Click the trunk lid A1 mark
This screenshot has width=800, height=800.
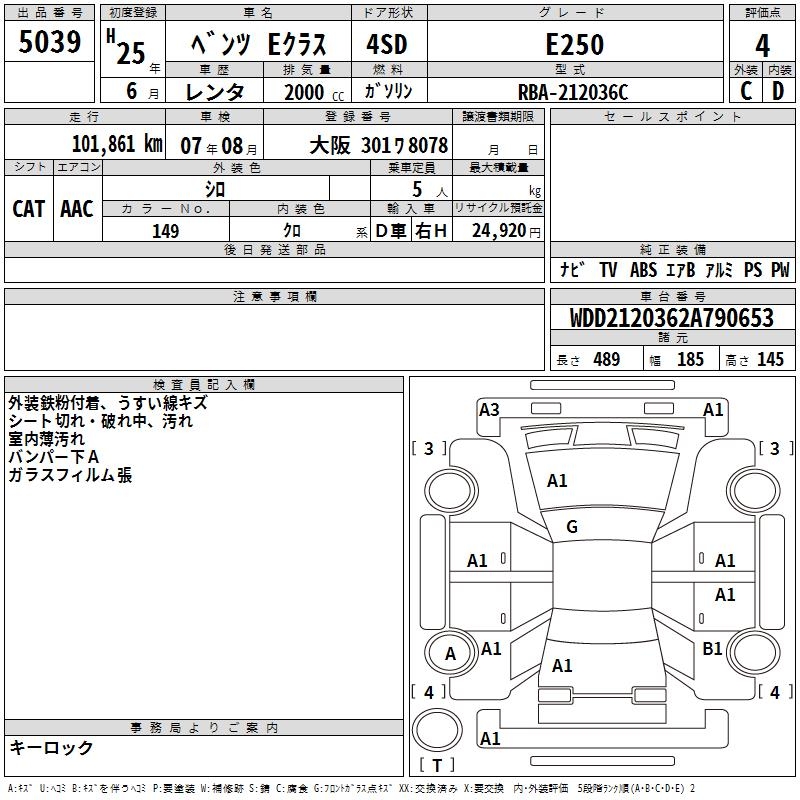[562, 665]
